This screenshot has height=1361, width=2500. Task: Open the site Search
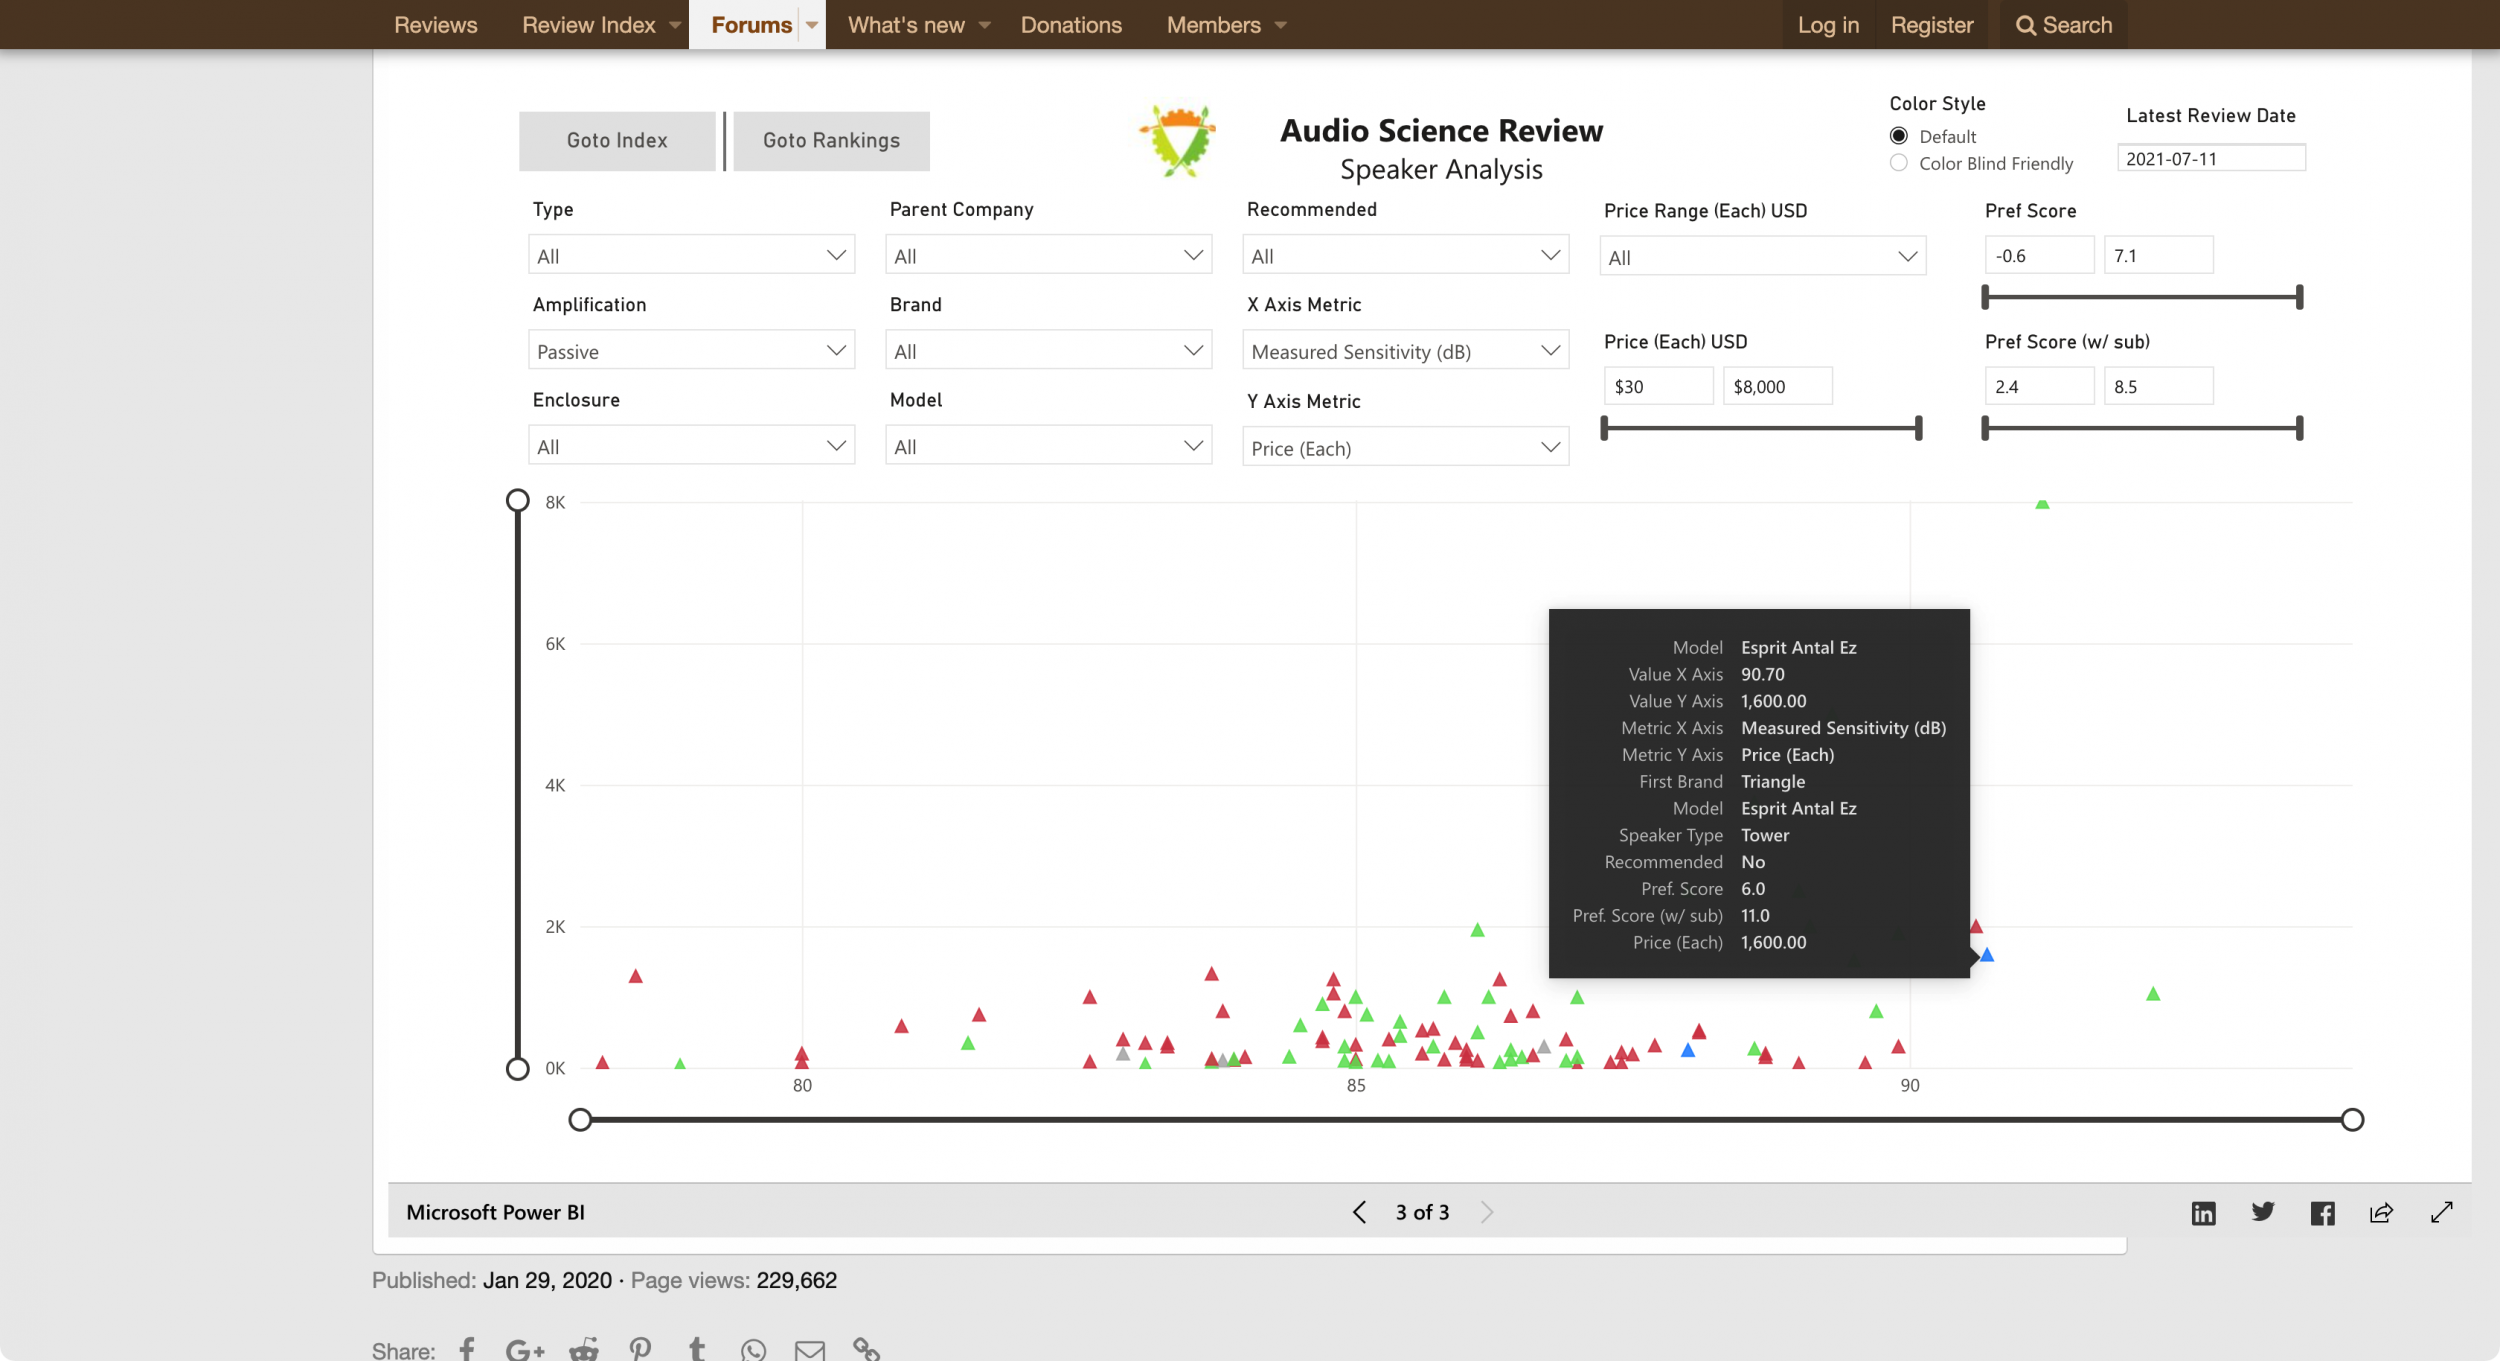point(2064,25)
